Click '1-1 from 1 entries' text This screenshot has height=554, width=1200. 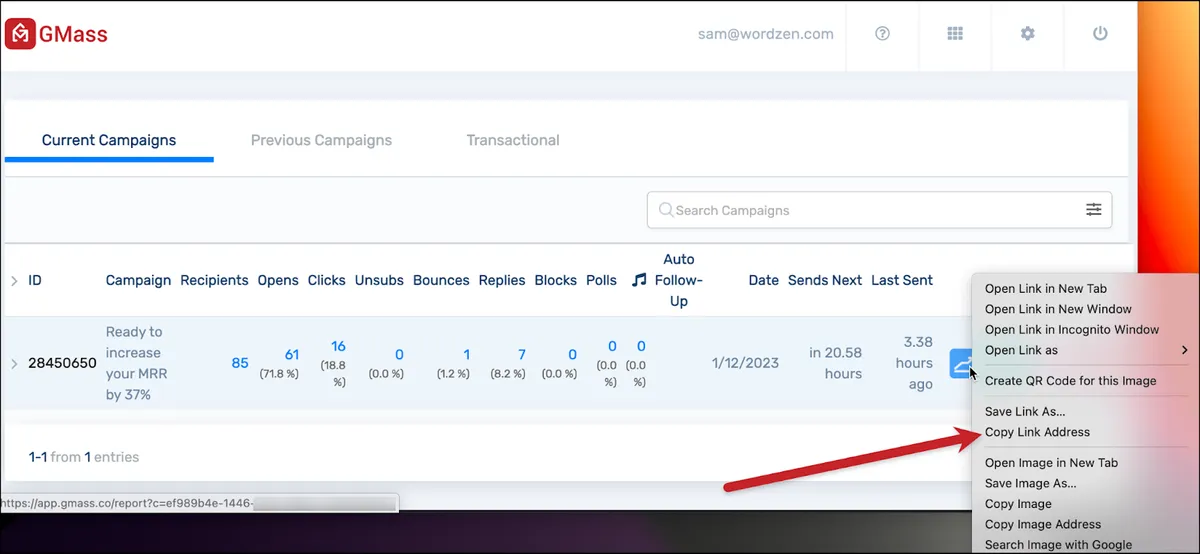[x=84, y=457]
